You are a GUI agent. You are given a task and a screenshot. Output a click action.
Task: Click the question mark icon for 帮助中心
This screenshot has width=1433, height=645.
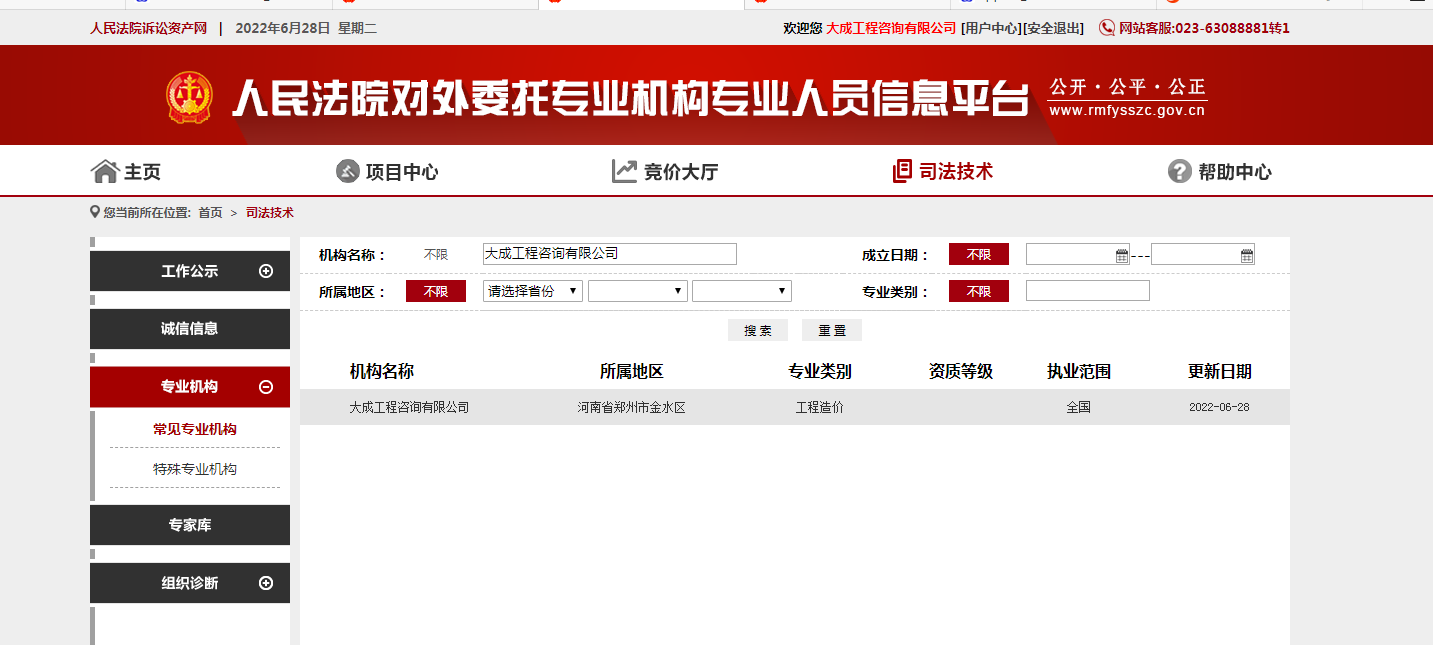pyautogui.click(x=1179, y=172)
